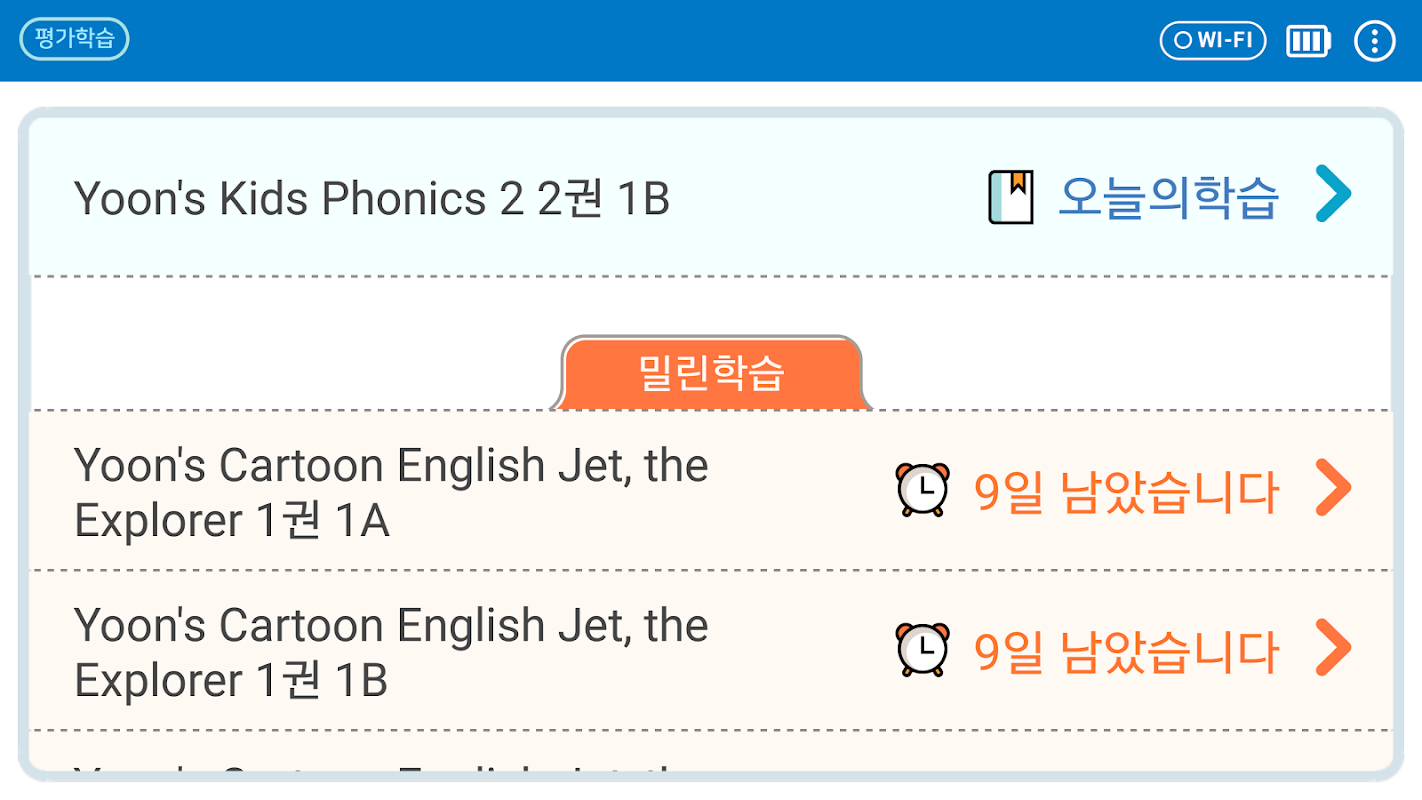
Task: Click the blue top header bar
Action: point(640,40)
